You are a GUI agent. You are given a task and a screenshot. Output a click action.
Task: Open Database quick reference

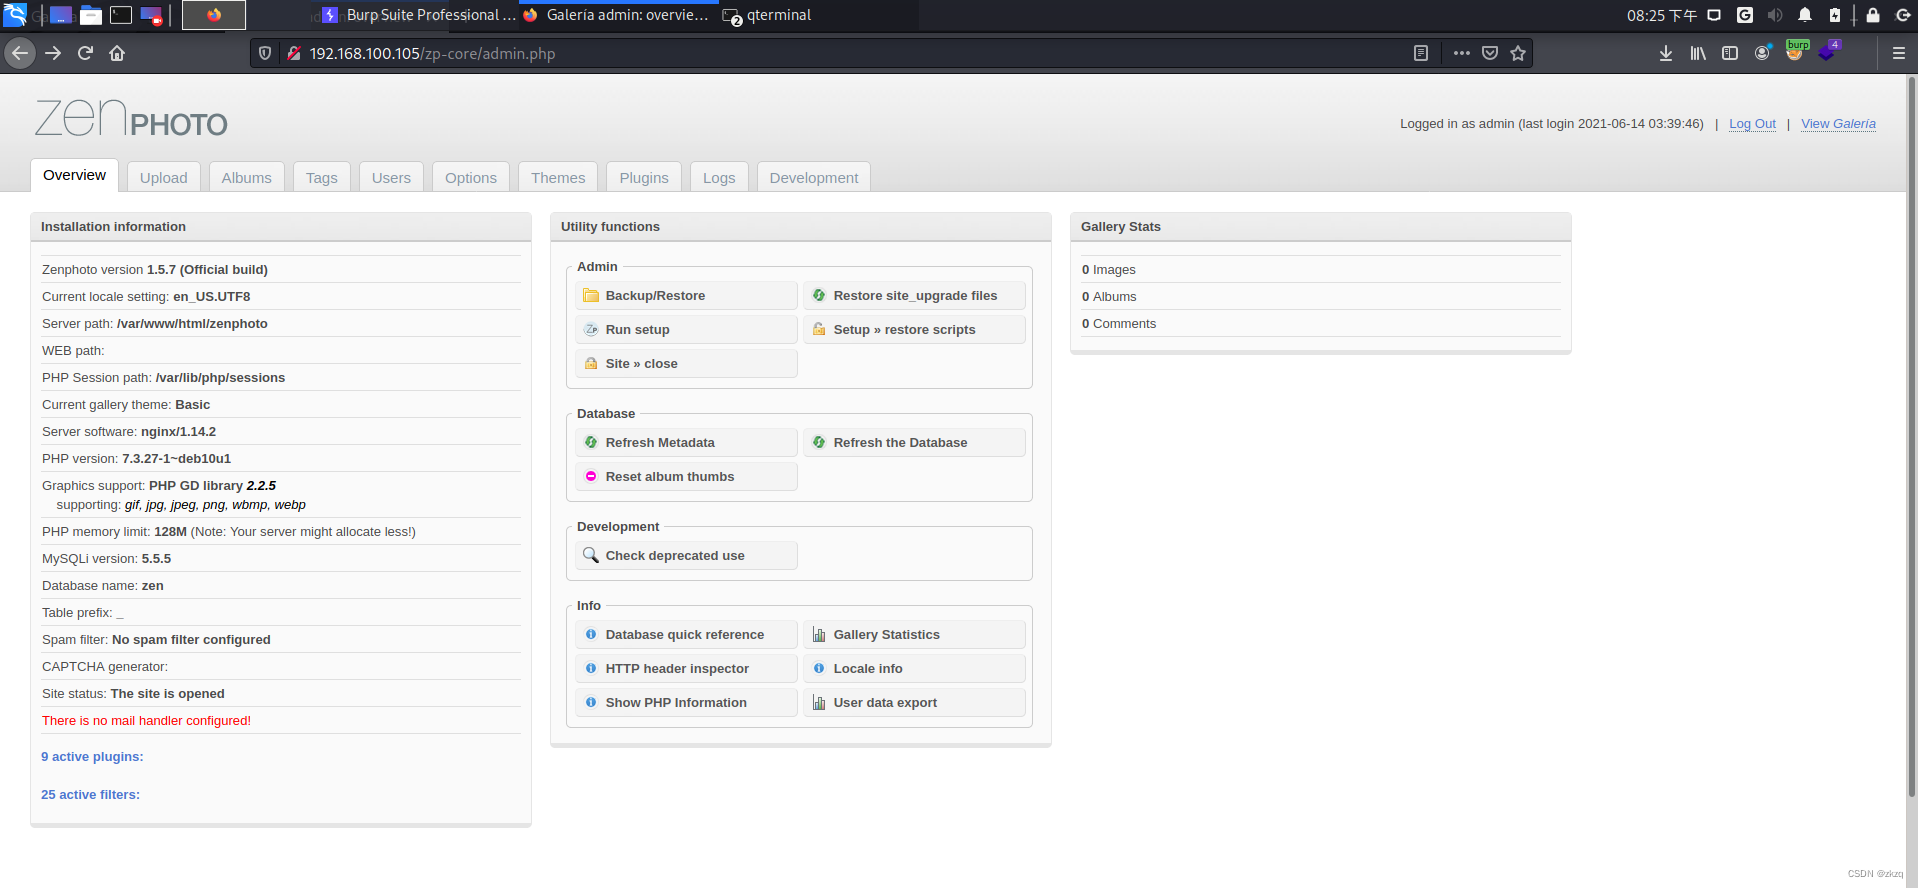point(686,634)
